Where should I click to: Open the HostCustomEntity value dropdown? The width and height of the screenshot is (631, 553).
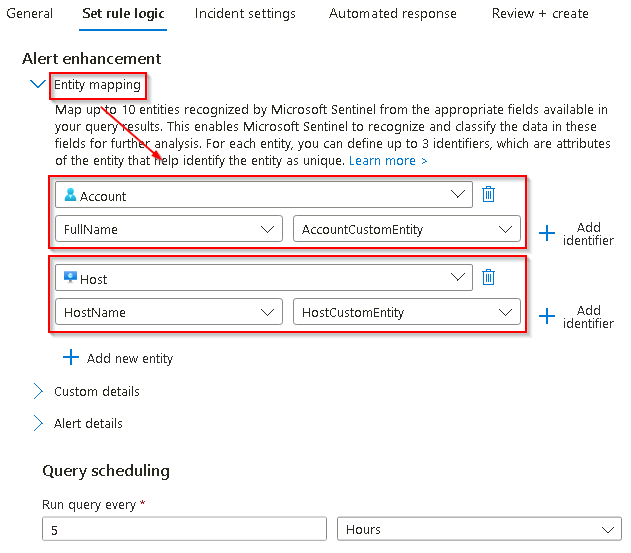click(x=407, y=312)
